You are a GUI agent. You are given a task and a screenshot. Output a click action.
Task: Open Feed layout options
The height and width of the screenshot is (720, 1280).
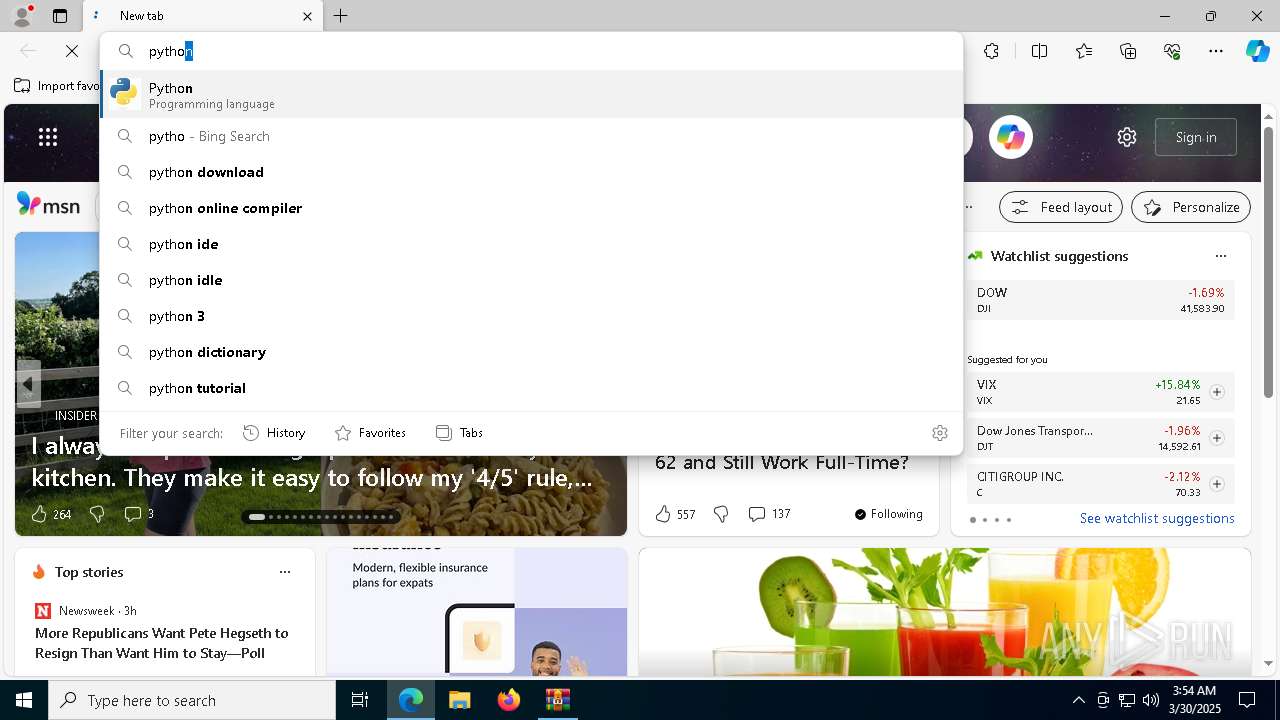[1061, 207]
